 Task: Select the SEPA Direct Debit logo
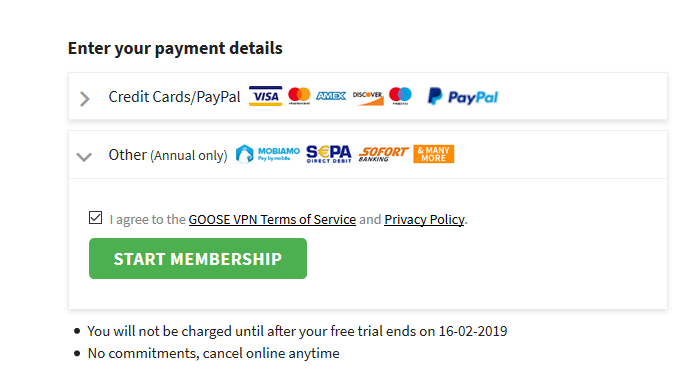pos(329,154)
